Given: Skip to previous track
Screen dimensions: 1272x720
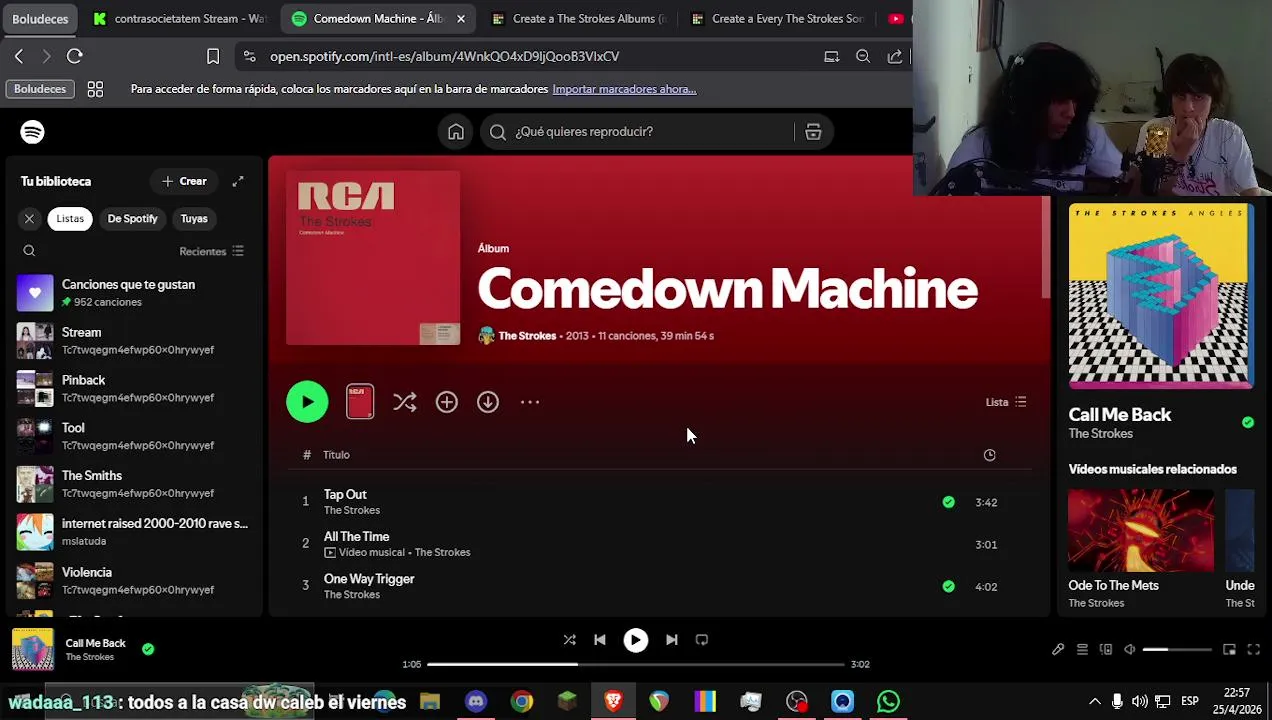Looking at the screenshot, I should (599, 640).
